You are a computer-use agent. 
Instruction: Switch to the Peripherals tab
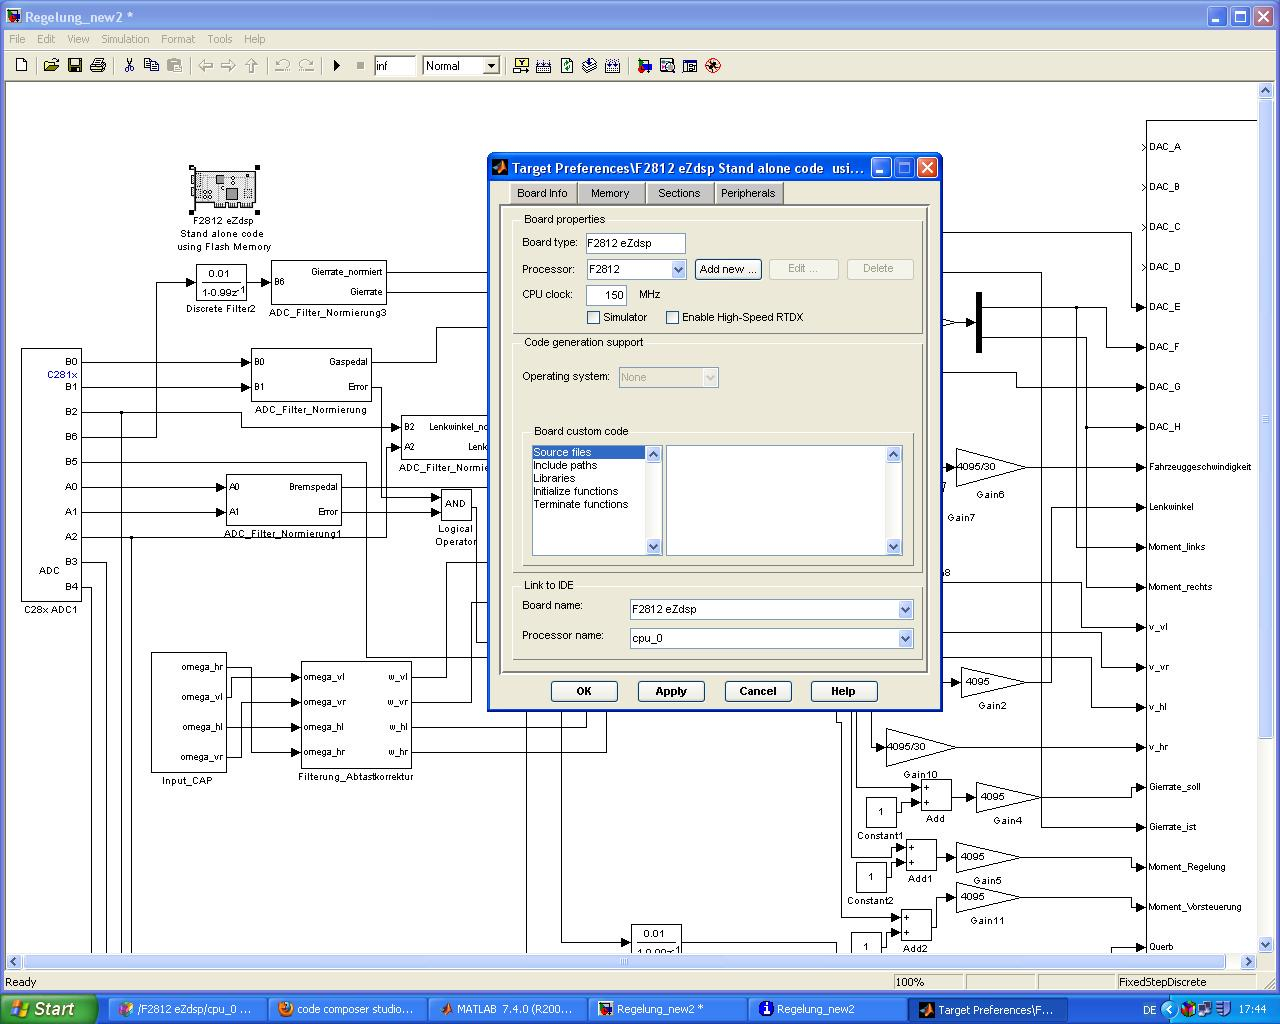tap(747, 194)
